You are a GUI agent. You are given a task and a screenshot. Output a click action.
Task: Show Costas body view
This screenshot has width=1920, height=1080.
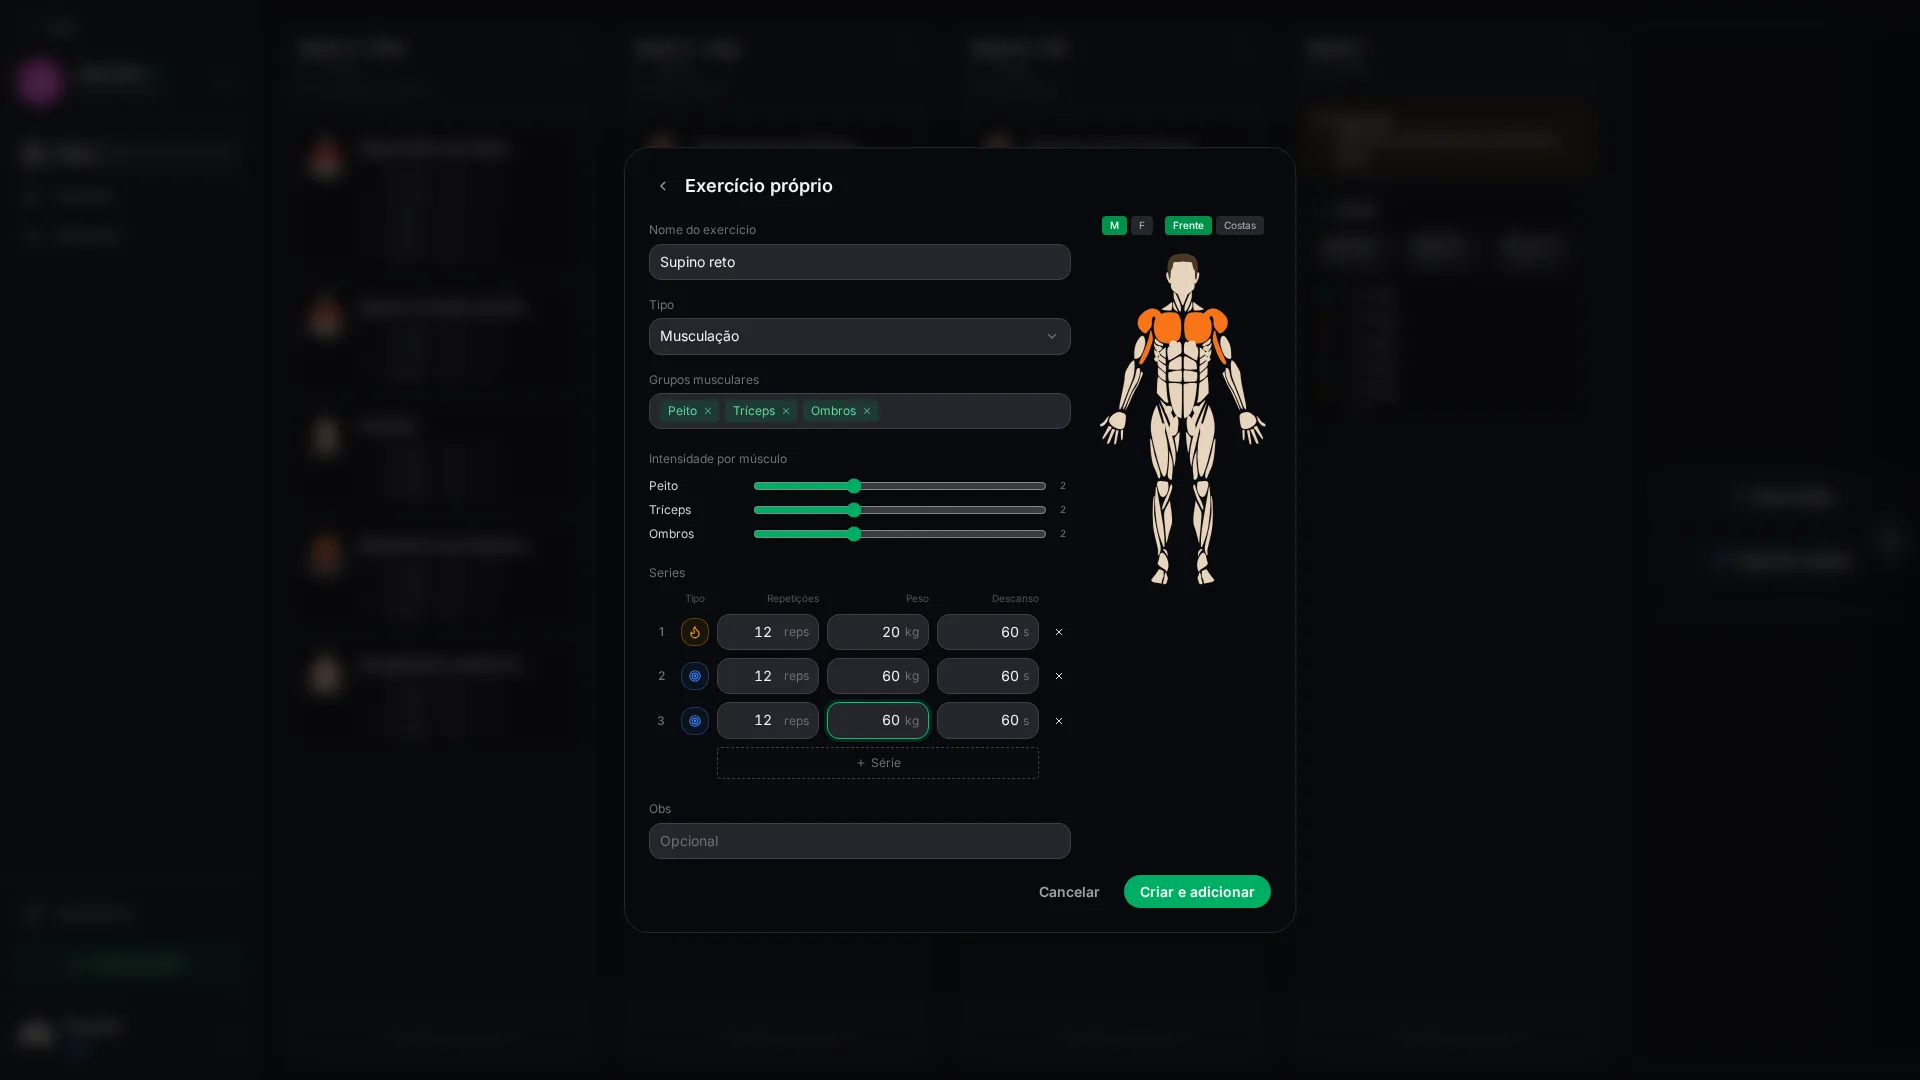(x=1240, y=226)
